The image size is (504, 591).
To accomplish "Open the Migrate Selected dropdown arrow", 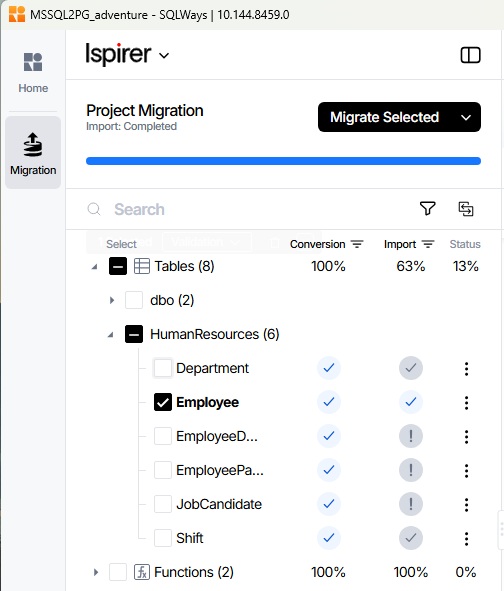I will pos(466,117).
